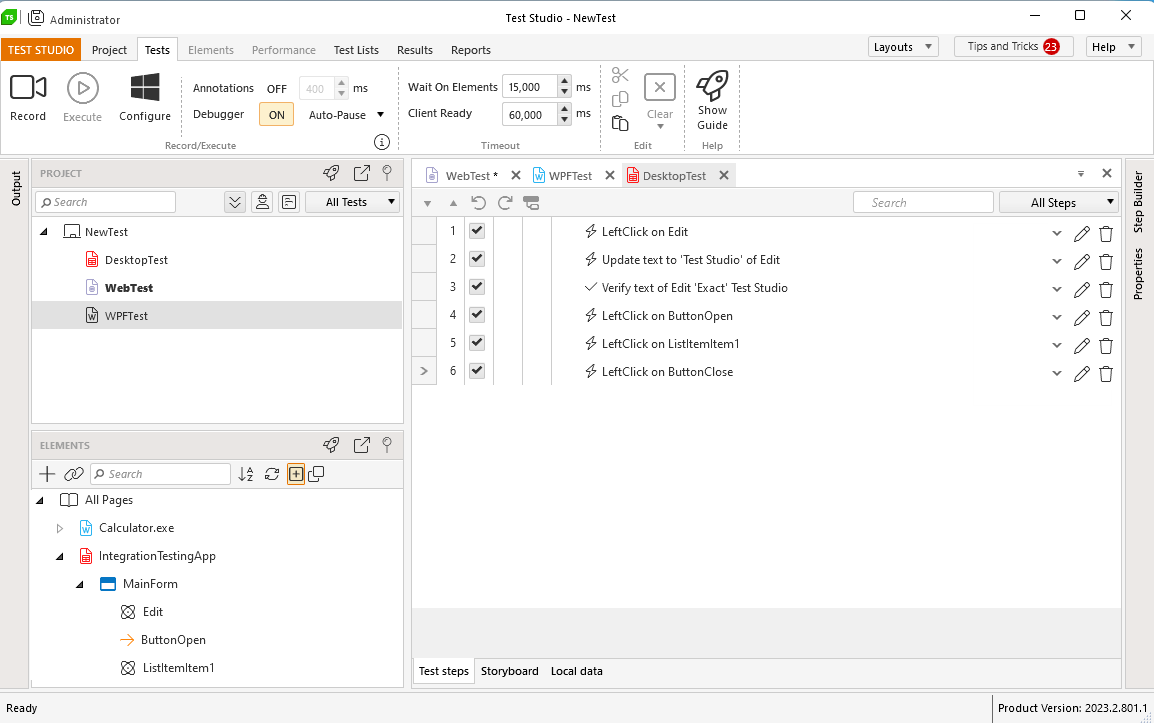The image size is (1154, 723).
Task: Expand details of step 'LeftClick on ButtonOpen'
Action: click(x=1056, y=317)
